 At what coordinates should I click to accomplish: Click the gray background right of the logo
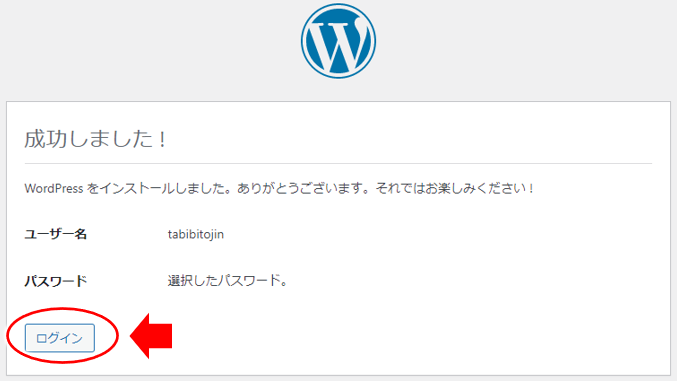point(527,48)
